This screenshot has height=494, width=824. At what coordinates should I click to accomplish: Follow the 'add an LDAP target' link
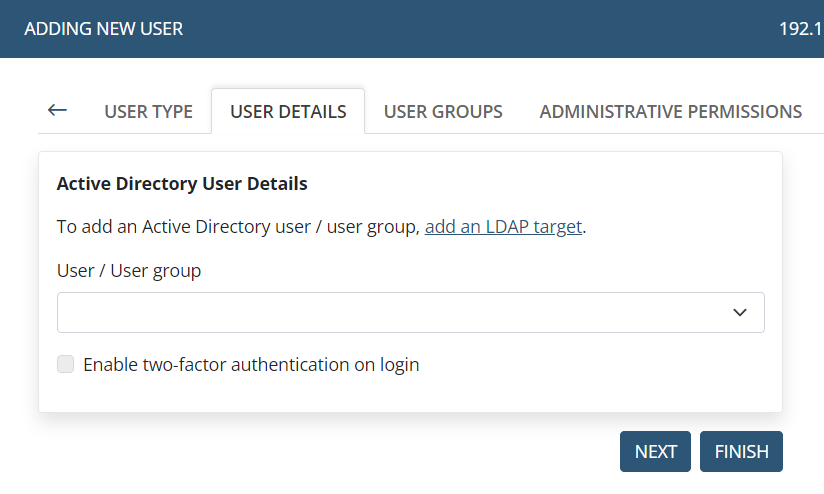click(503, 227)
